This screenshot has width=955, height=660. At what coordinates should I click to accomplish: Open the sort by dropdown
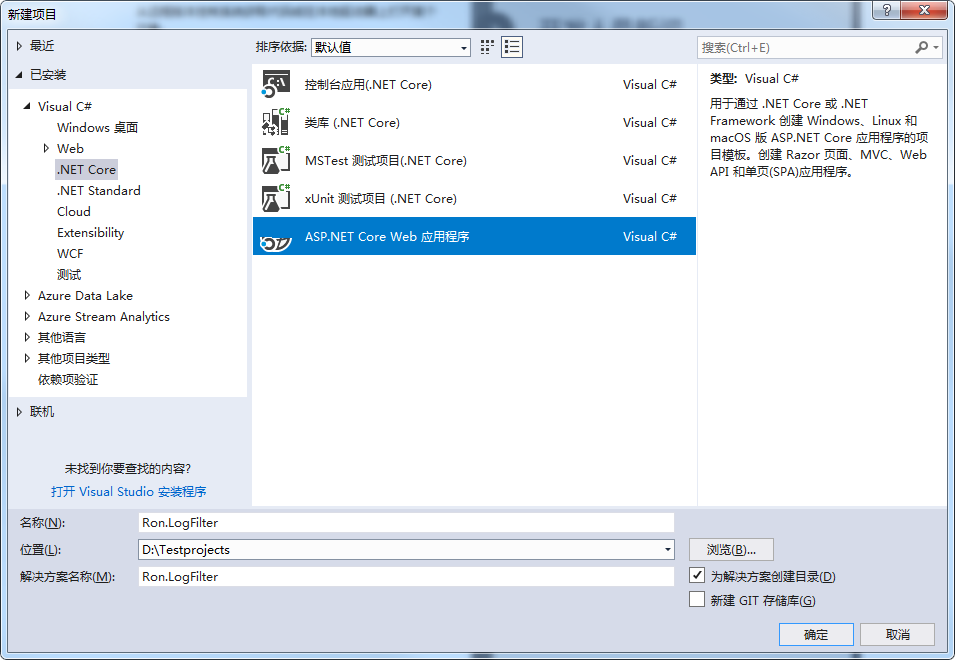pyautogui.click(x=390, y=47)
